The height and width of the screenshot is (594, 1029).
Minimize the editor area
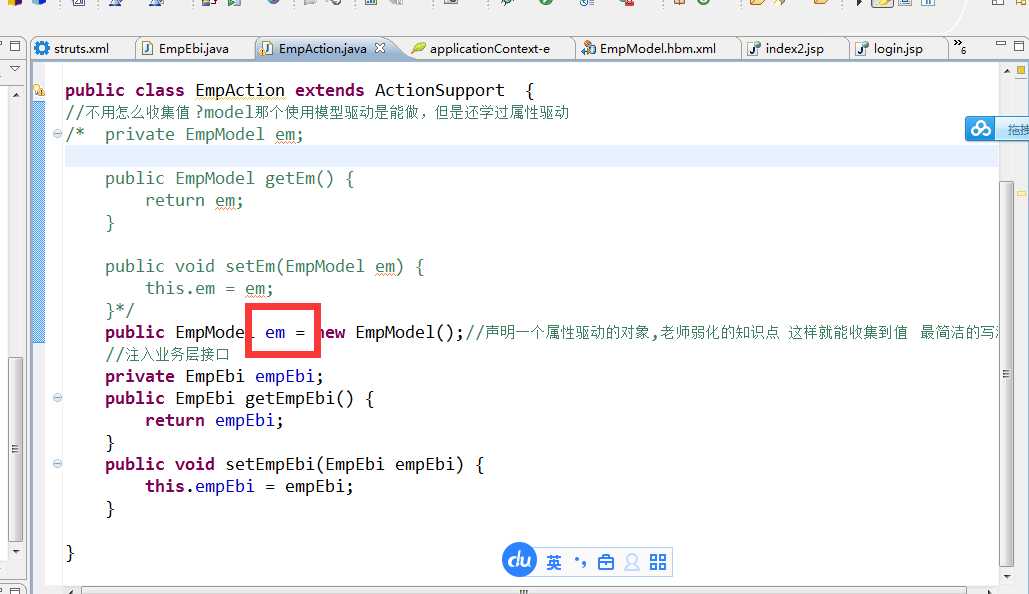[1001, 44]
